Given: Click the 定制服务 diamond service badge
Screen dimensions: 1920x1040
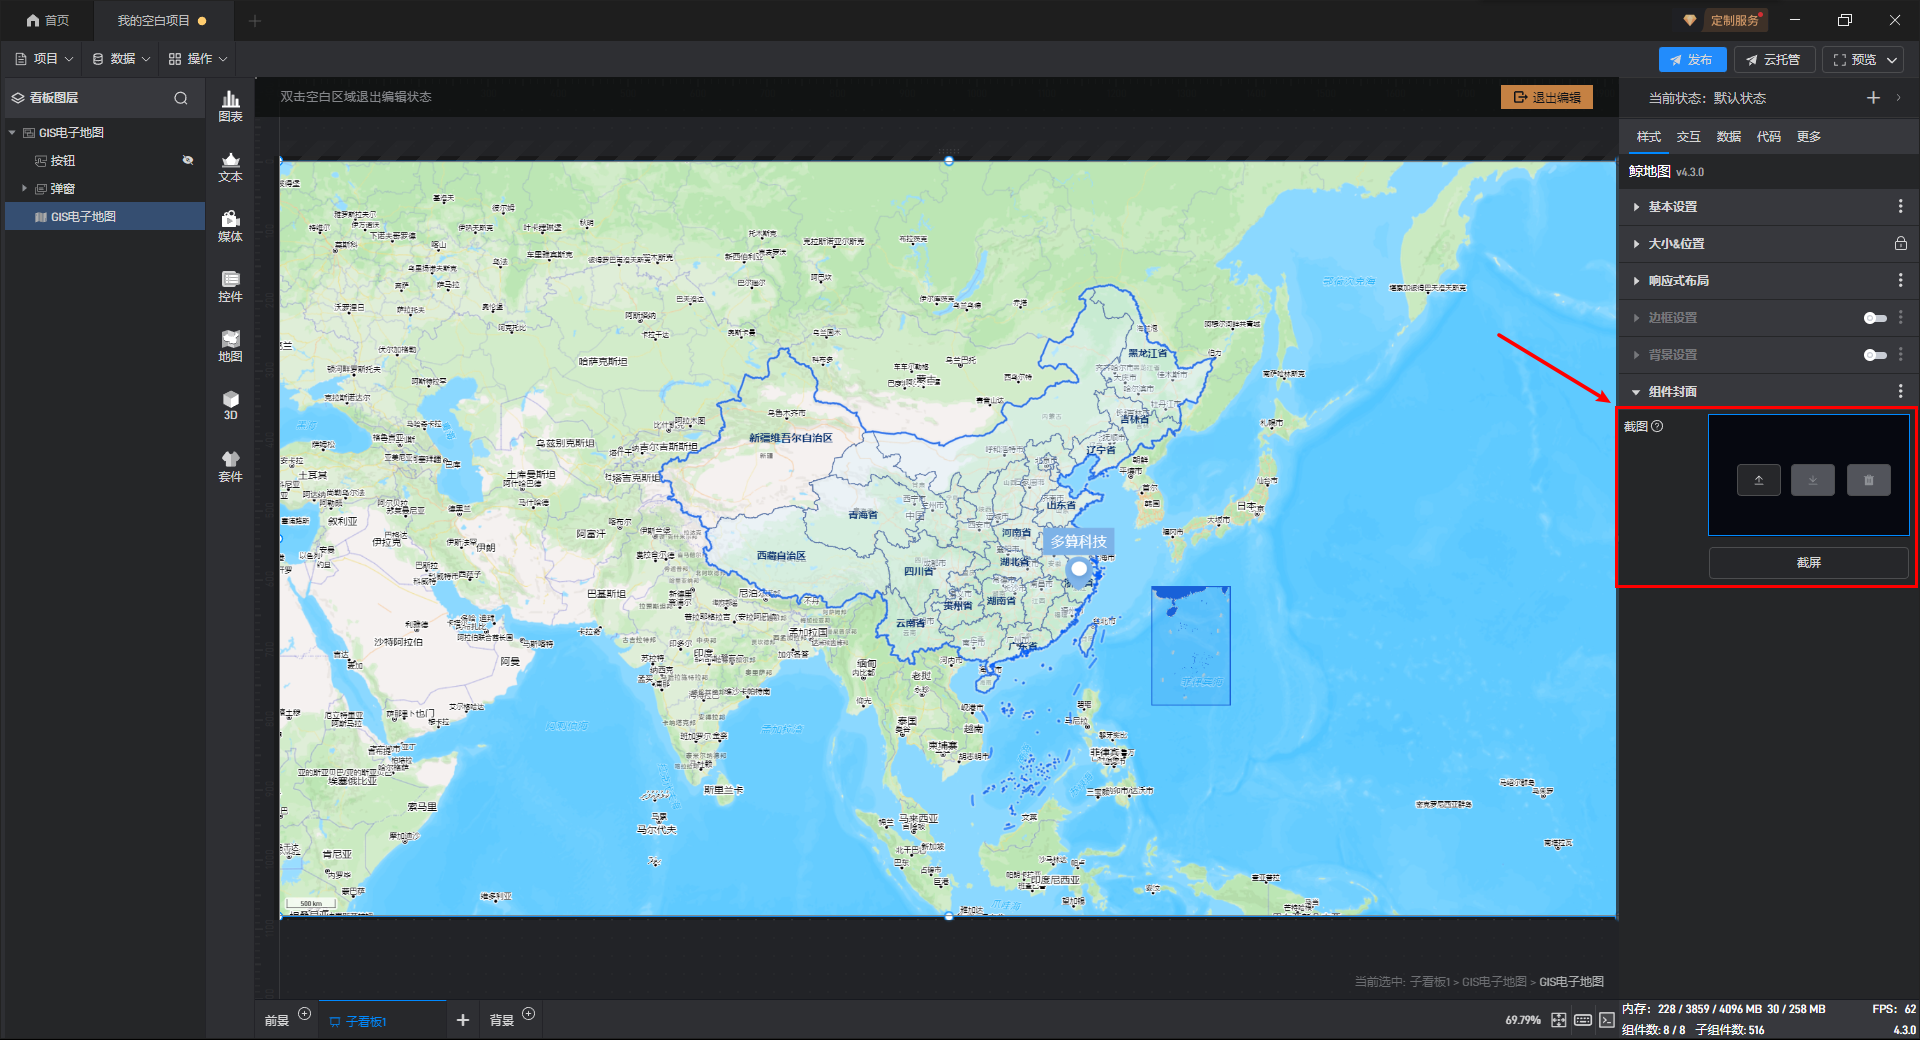Looking at the screenshot, I should (x=1726, y=20).
